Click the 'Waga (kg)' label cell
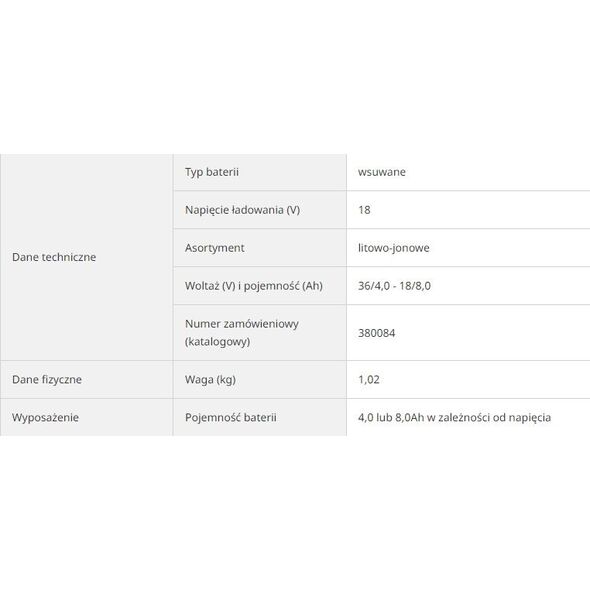590x590 pixels. coord(260,379)
